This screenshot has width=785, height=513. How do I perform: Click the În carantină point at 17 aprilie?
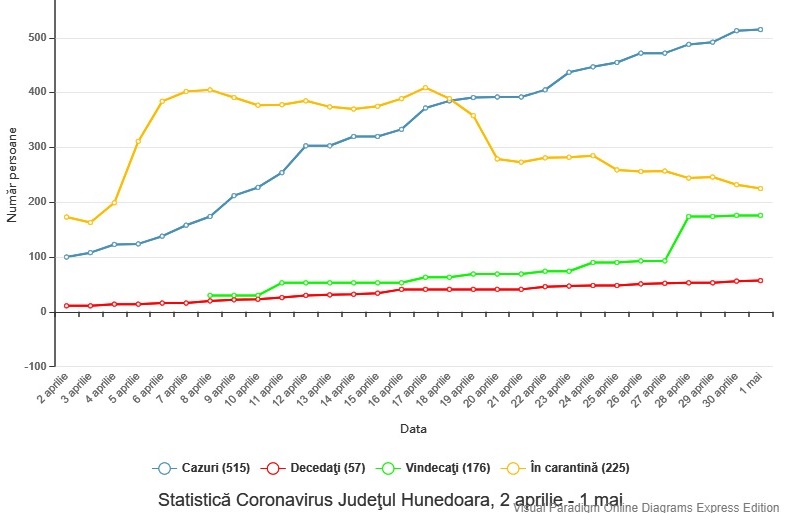point(425,88)
